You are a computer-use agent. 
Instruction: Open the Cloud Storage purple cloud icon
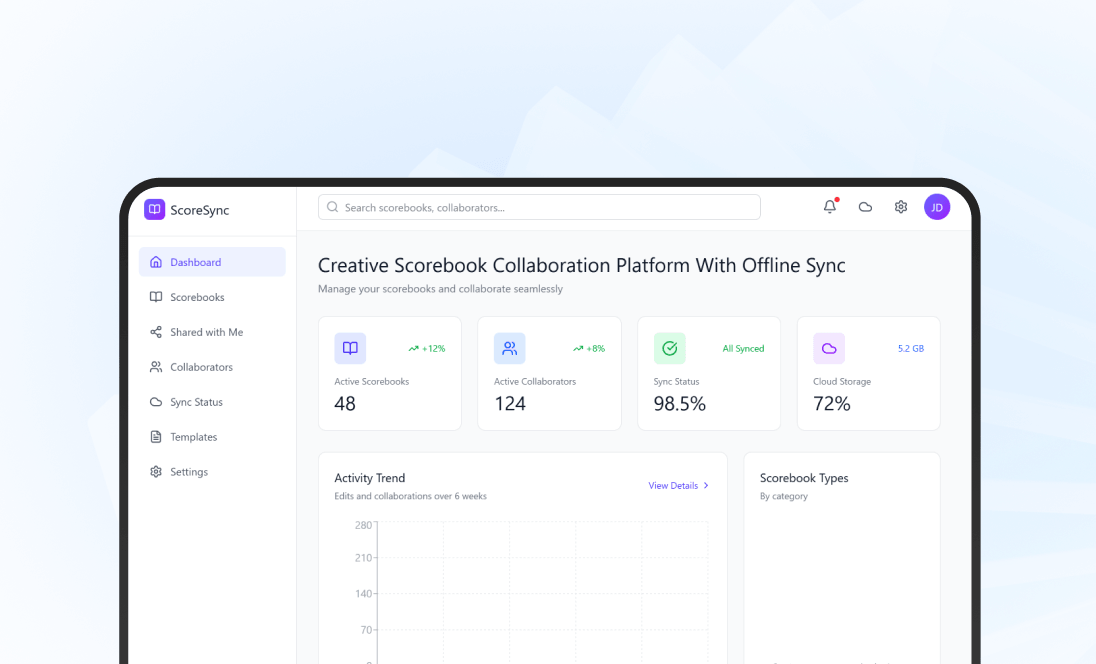click(x=828, y=348)
